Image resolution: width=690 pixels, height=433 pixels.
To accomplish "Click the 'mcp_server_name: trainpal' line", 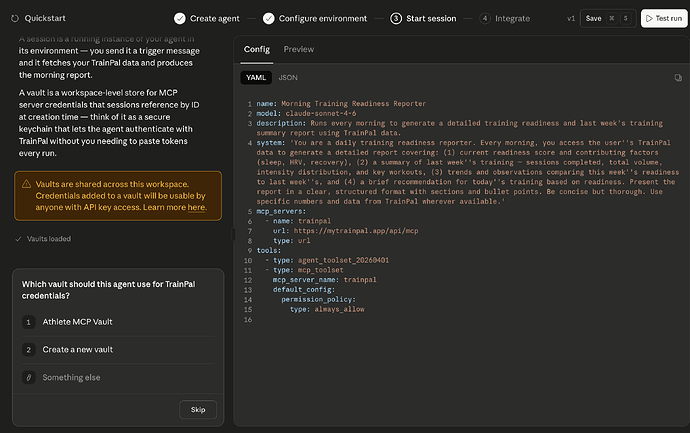I will [x=324, y=280].
